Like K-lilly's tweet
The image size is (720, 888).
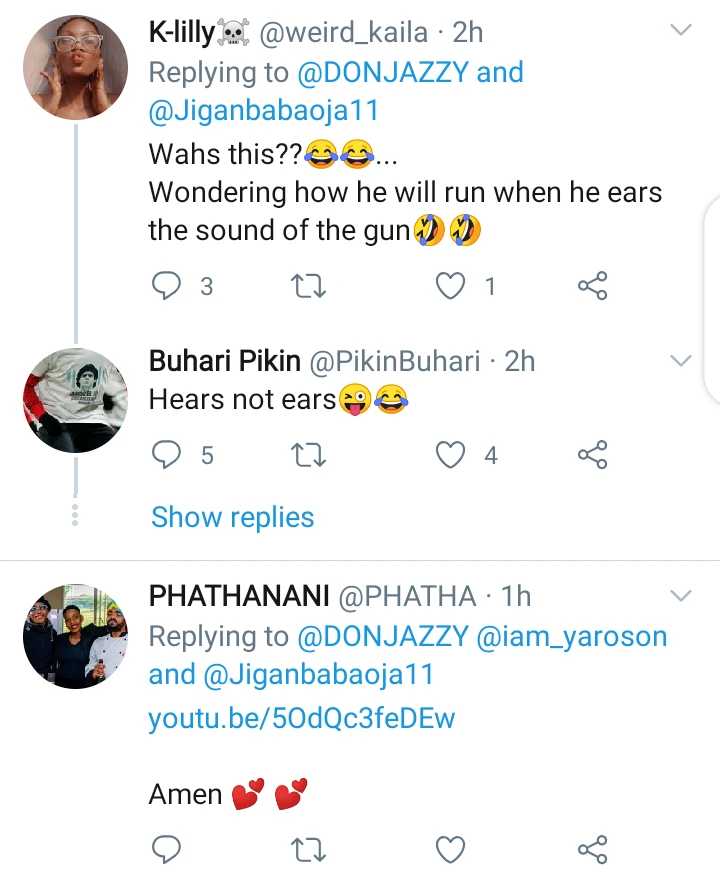coord(453,287)
